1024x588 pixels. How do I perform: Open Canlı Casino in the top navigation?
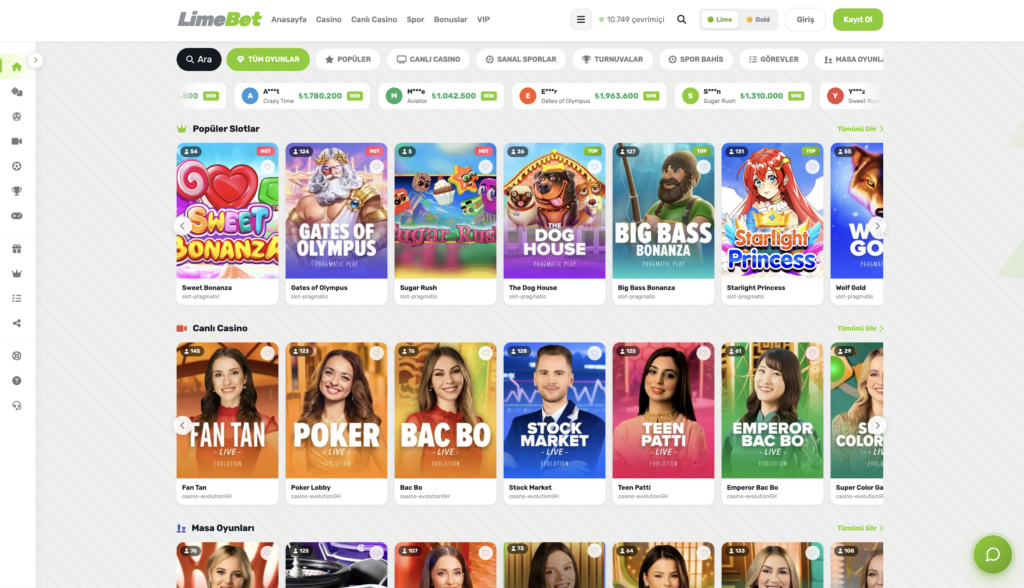point(374,20)
